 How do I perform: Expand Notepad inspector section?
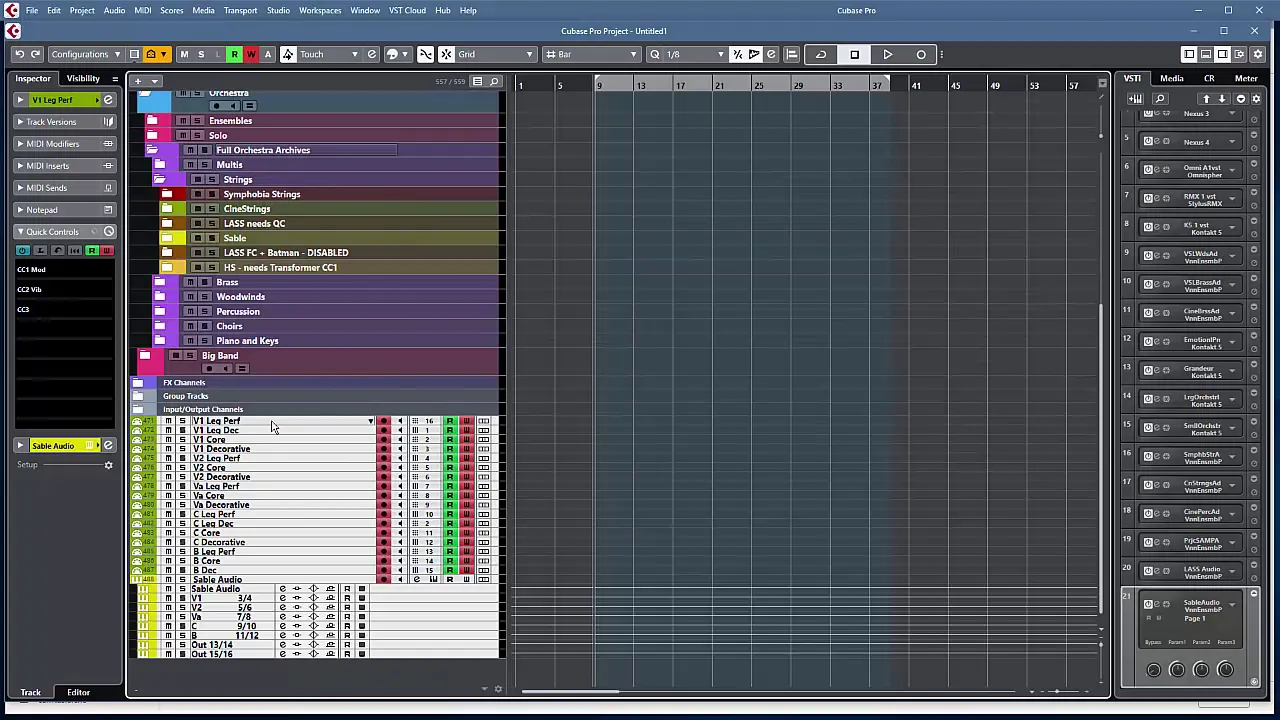64,210
